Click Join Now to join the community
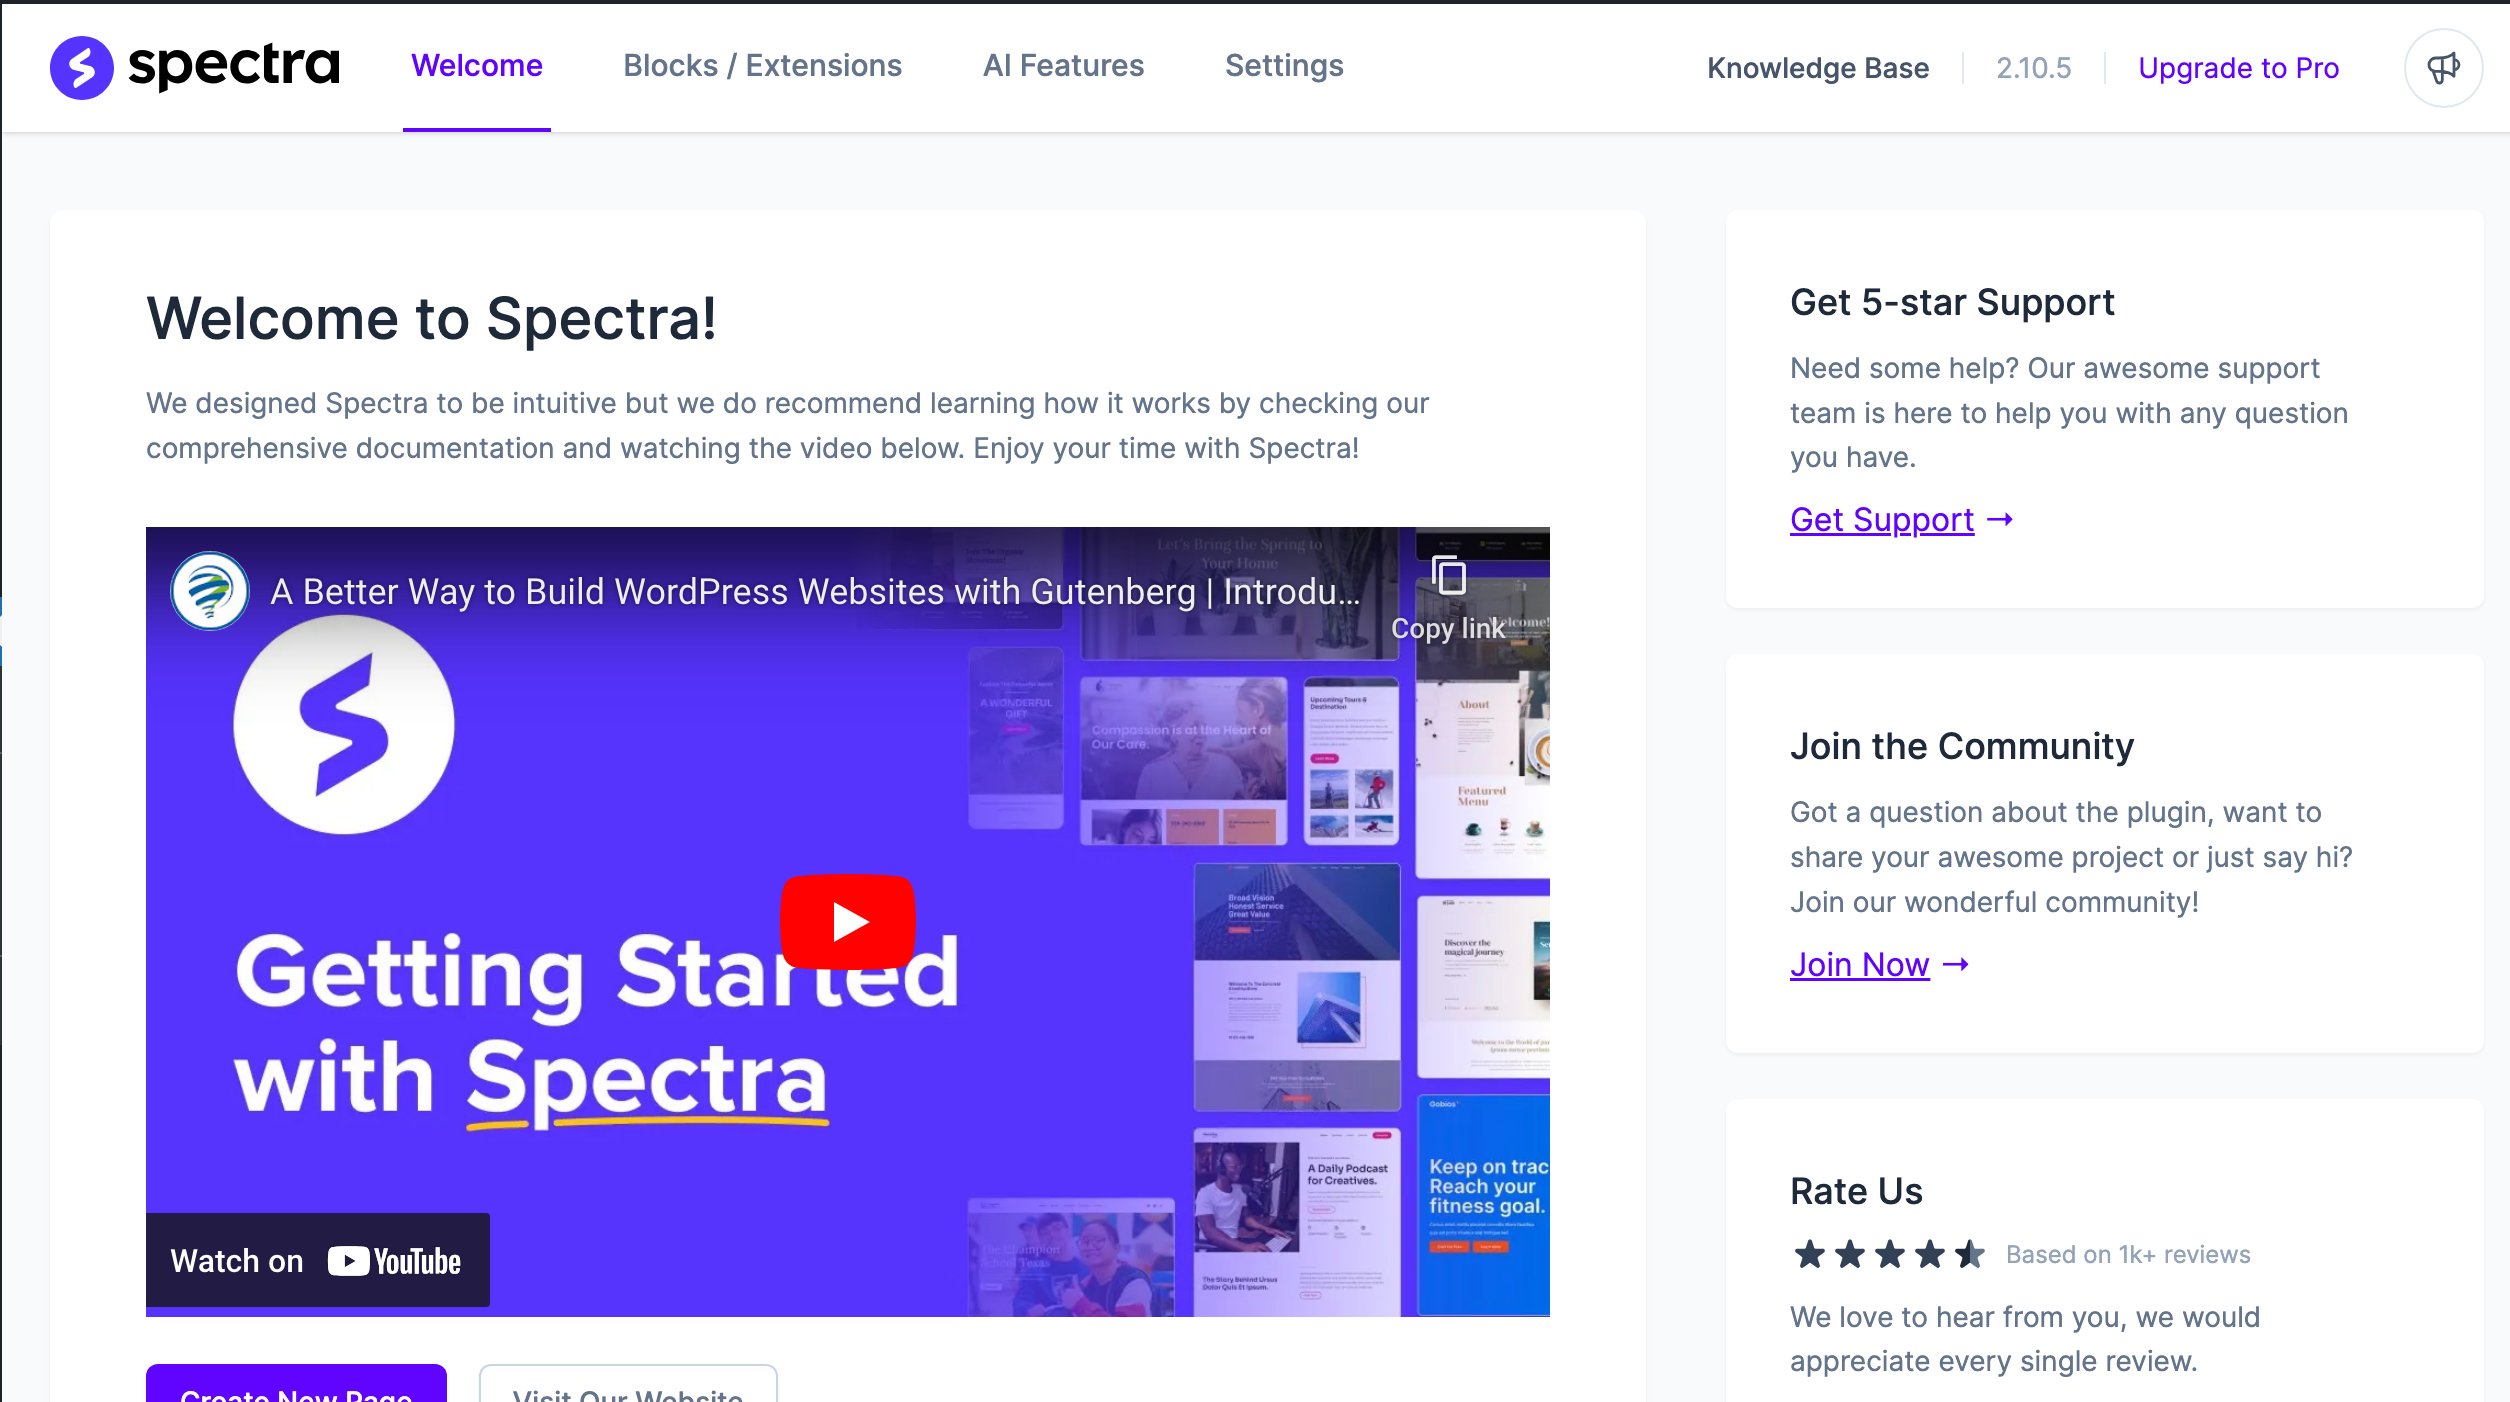The image size is (2510, 1402). pyautogui.click(x=1859, y=964)
